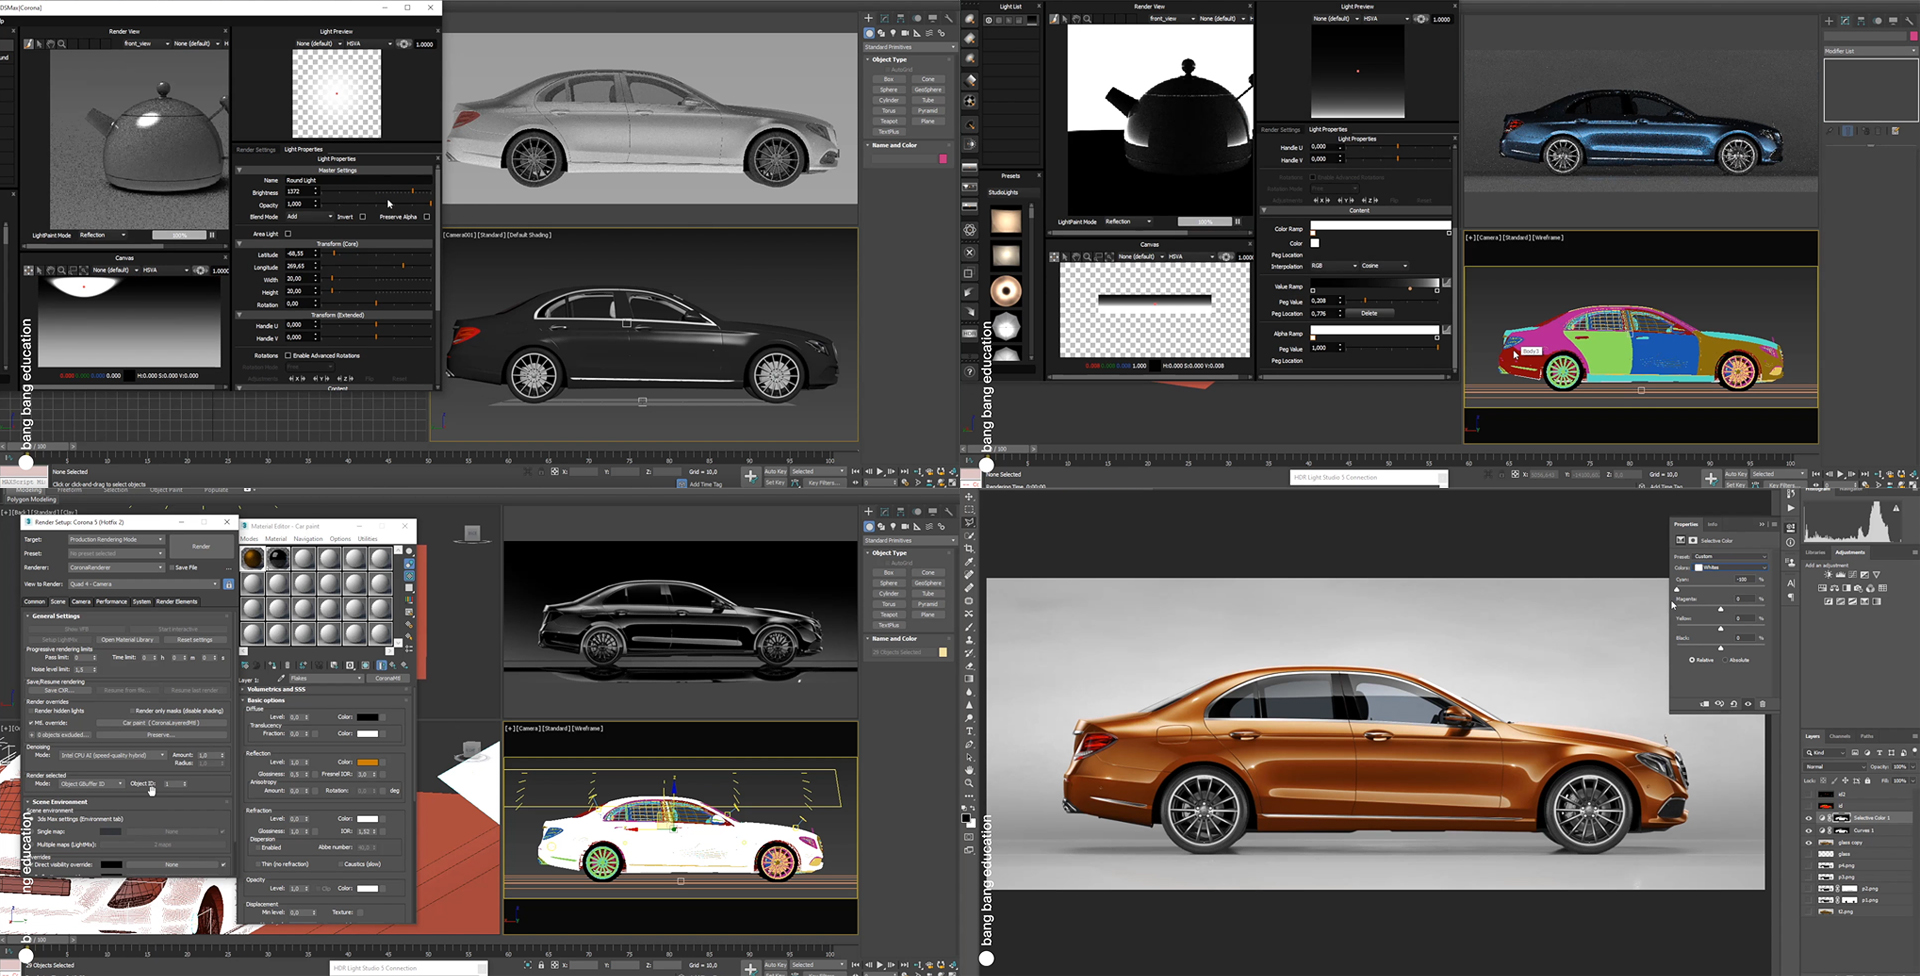Hide the Curves 1 layer
This screenshot has width=1920, height=976.
click(x=1808, y=830)
